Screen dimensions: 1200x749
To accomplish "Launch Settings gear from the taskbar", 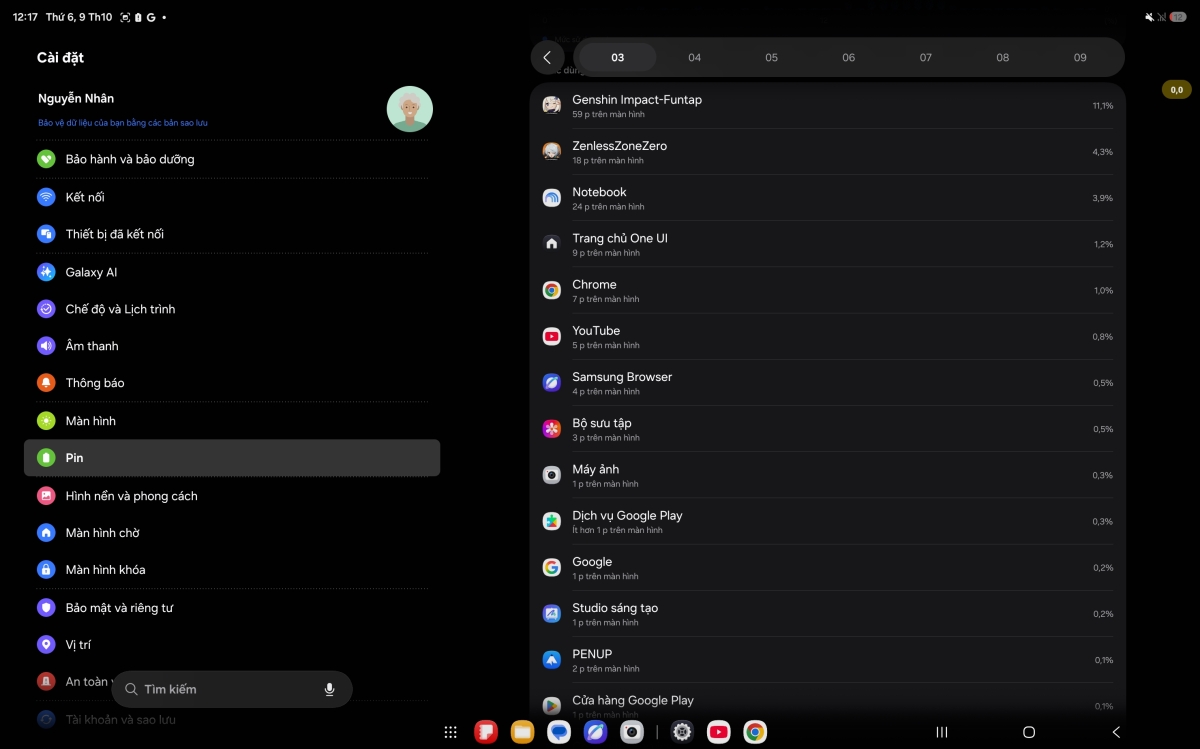I will [682, 733].
